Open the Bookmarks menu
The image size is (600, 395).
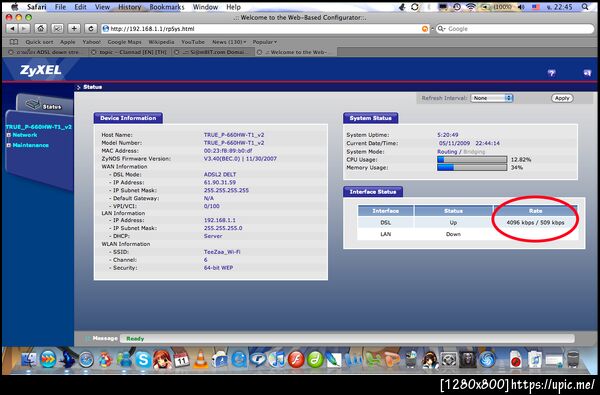166,7
